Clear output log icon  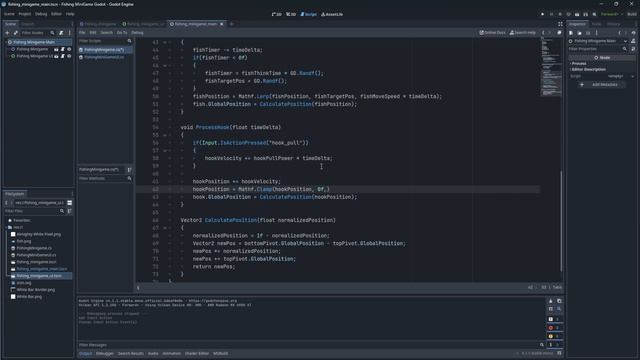[551, 301]
